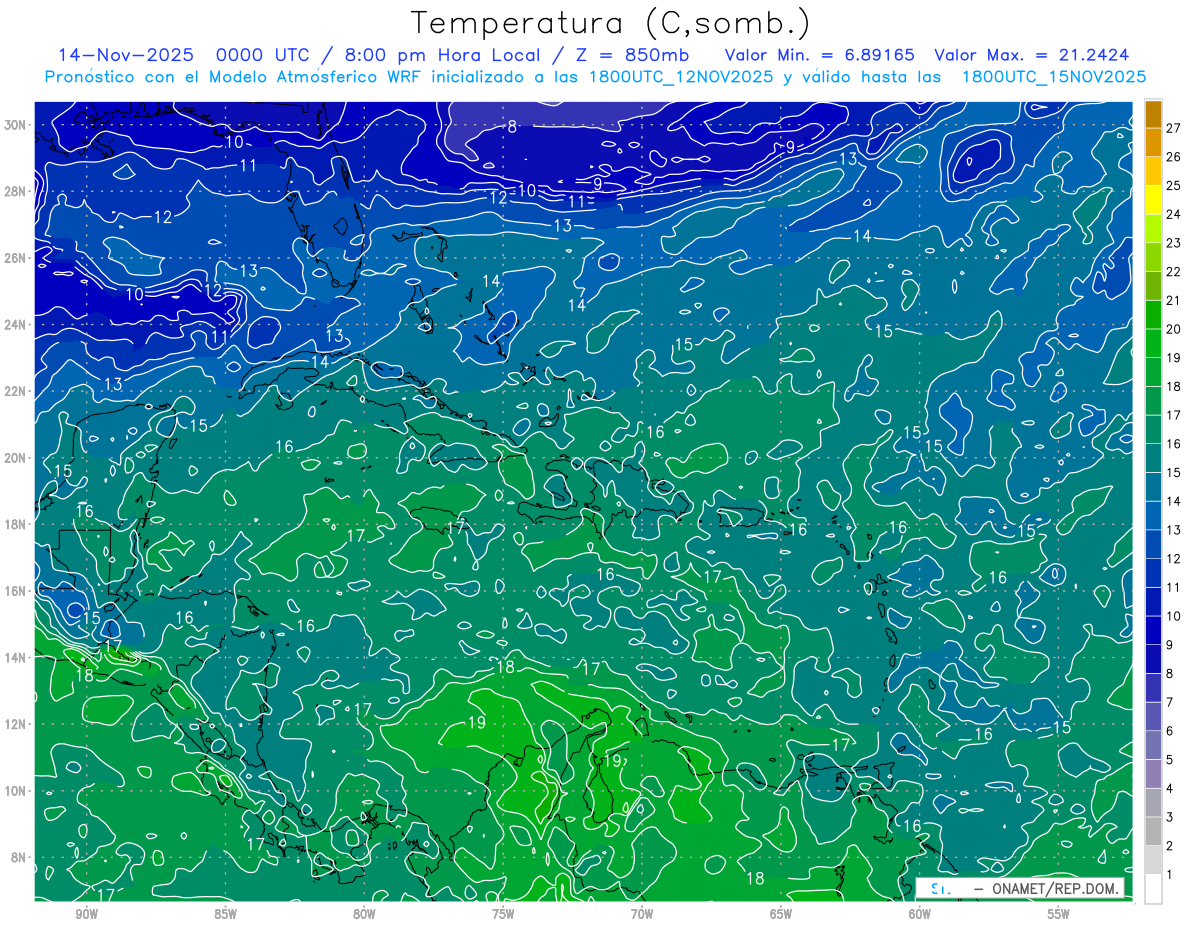The width and height of the screenshot is (1200, 927).
Task: Click the '20' color scale label
Action: pyautogui.click(x=1174, y=329)
